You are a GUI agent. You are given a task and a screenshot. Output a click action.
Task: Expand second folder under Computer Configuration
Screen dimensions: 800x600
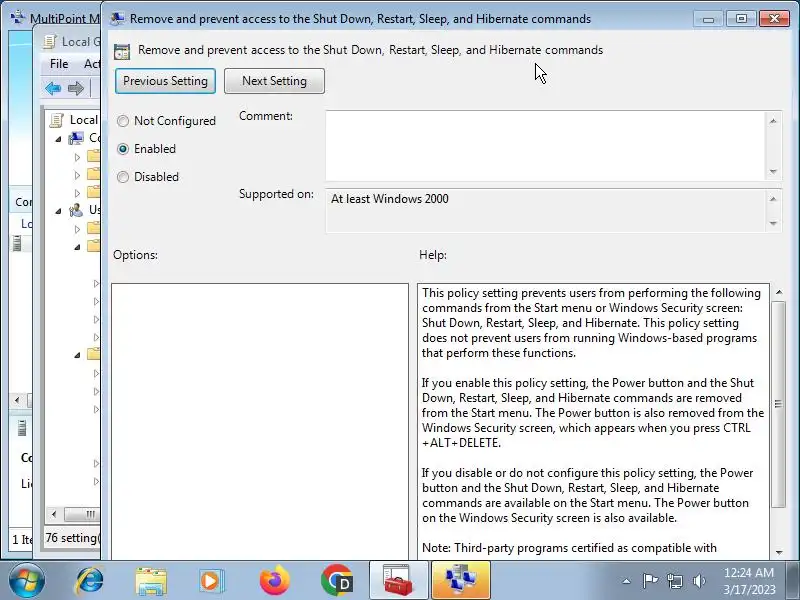[78, 175]
